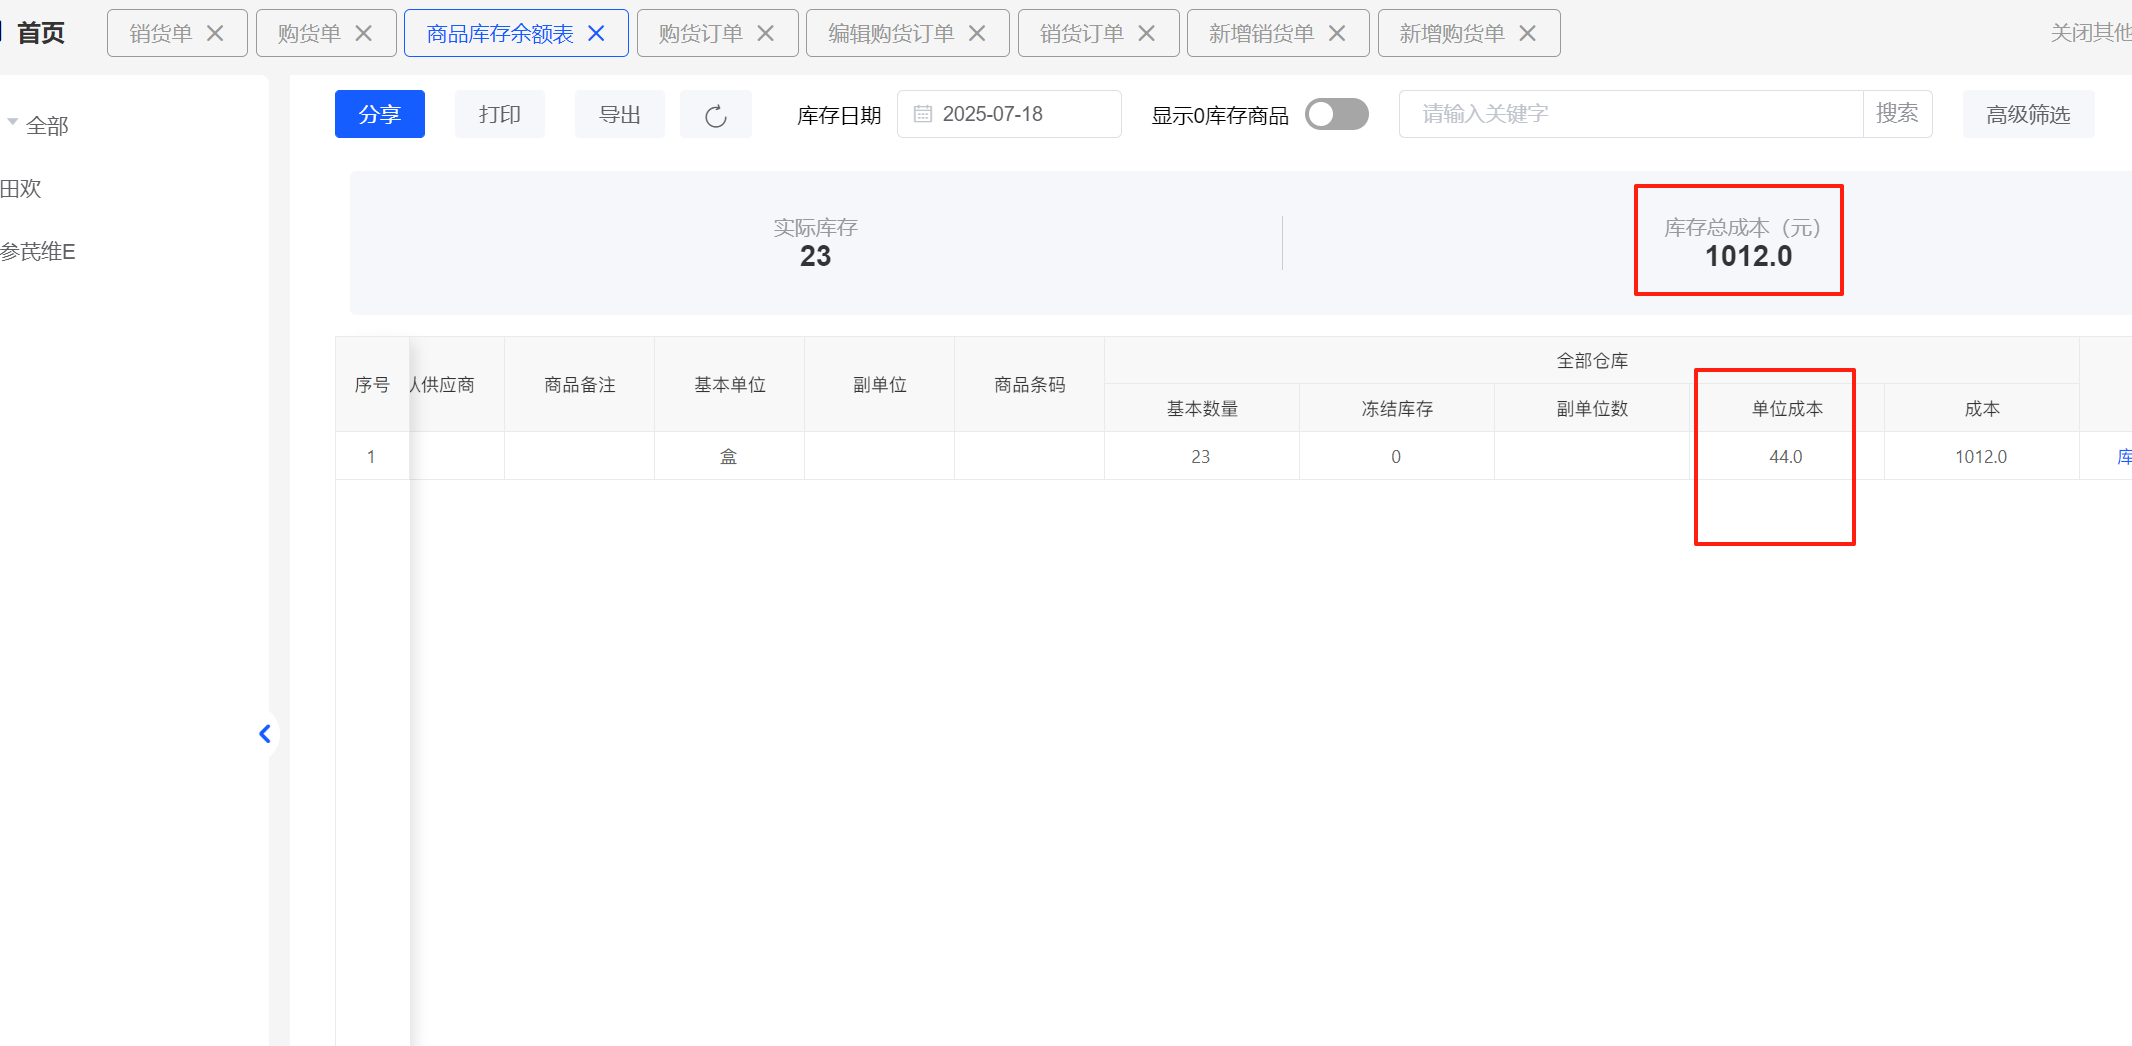The height and width of the screenshot is (1046, 2132).
Task: Select the 参芪维E category in sidebar
Action: pos(38,252)
